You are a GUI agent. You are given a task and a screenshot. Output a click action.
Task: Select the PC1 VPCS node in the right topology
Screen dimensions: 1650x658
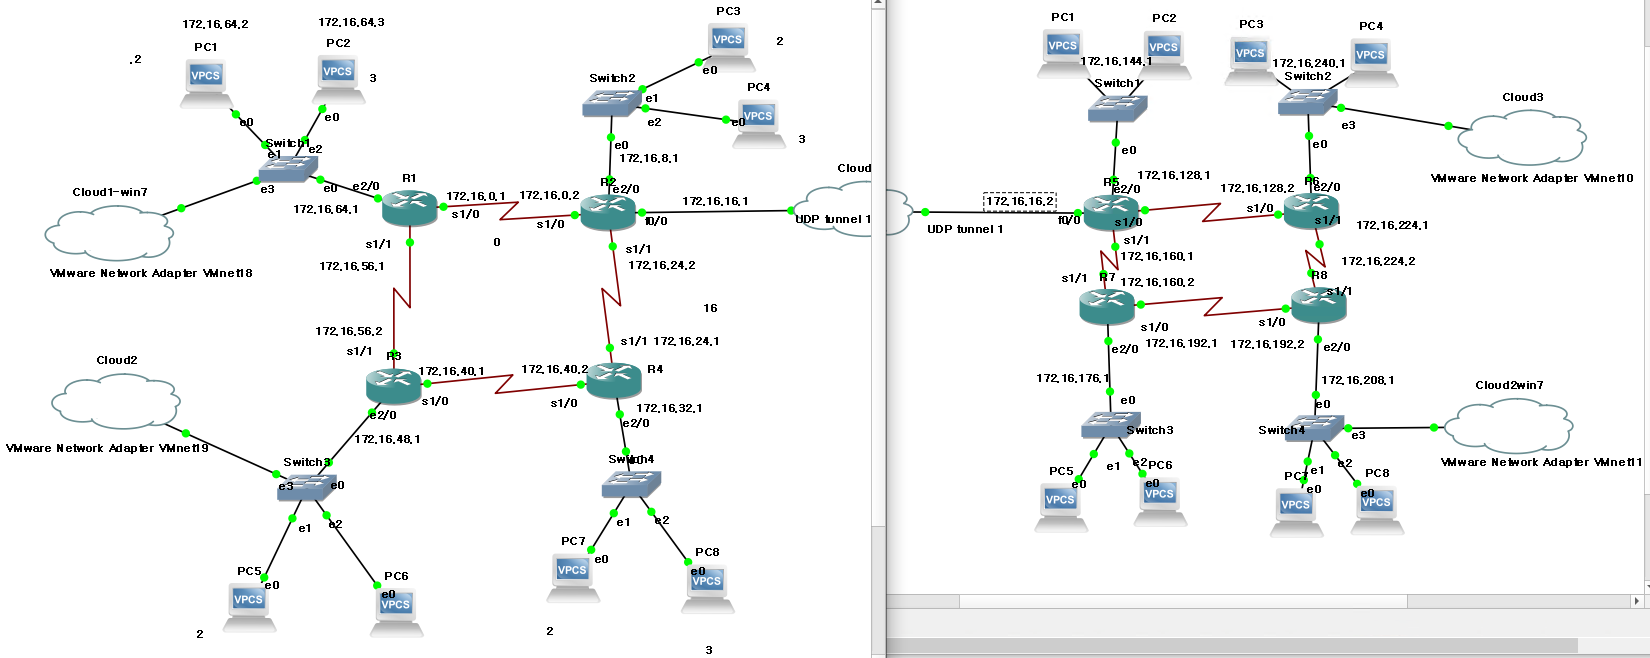(x=1063, y=53)
